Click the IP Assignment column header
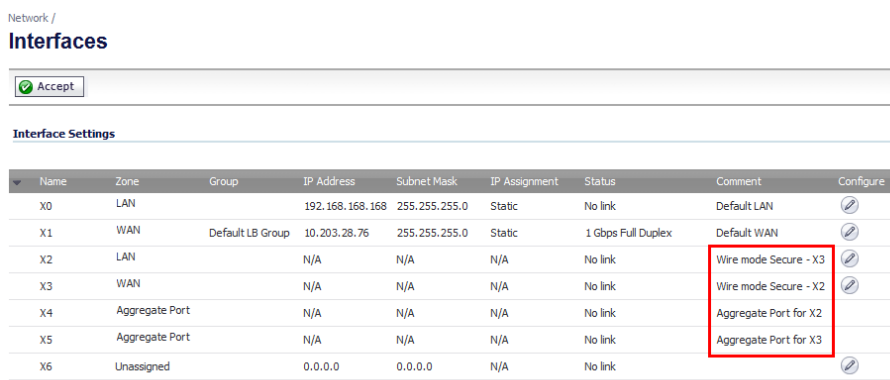The image size is (890, 380). tap(524, 182)
